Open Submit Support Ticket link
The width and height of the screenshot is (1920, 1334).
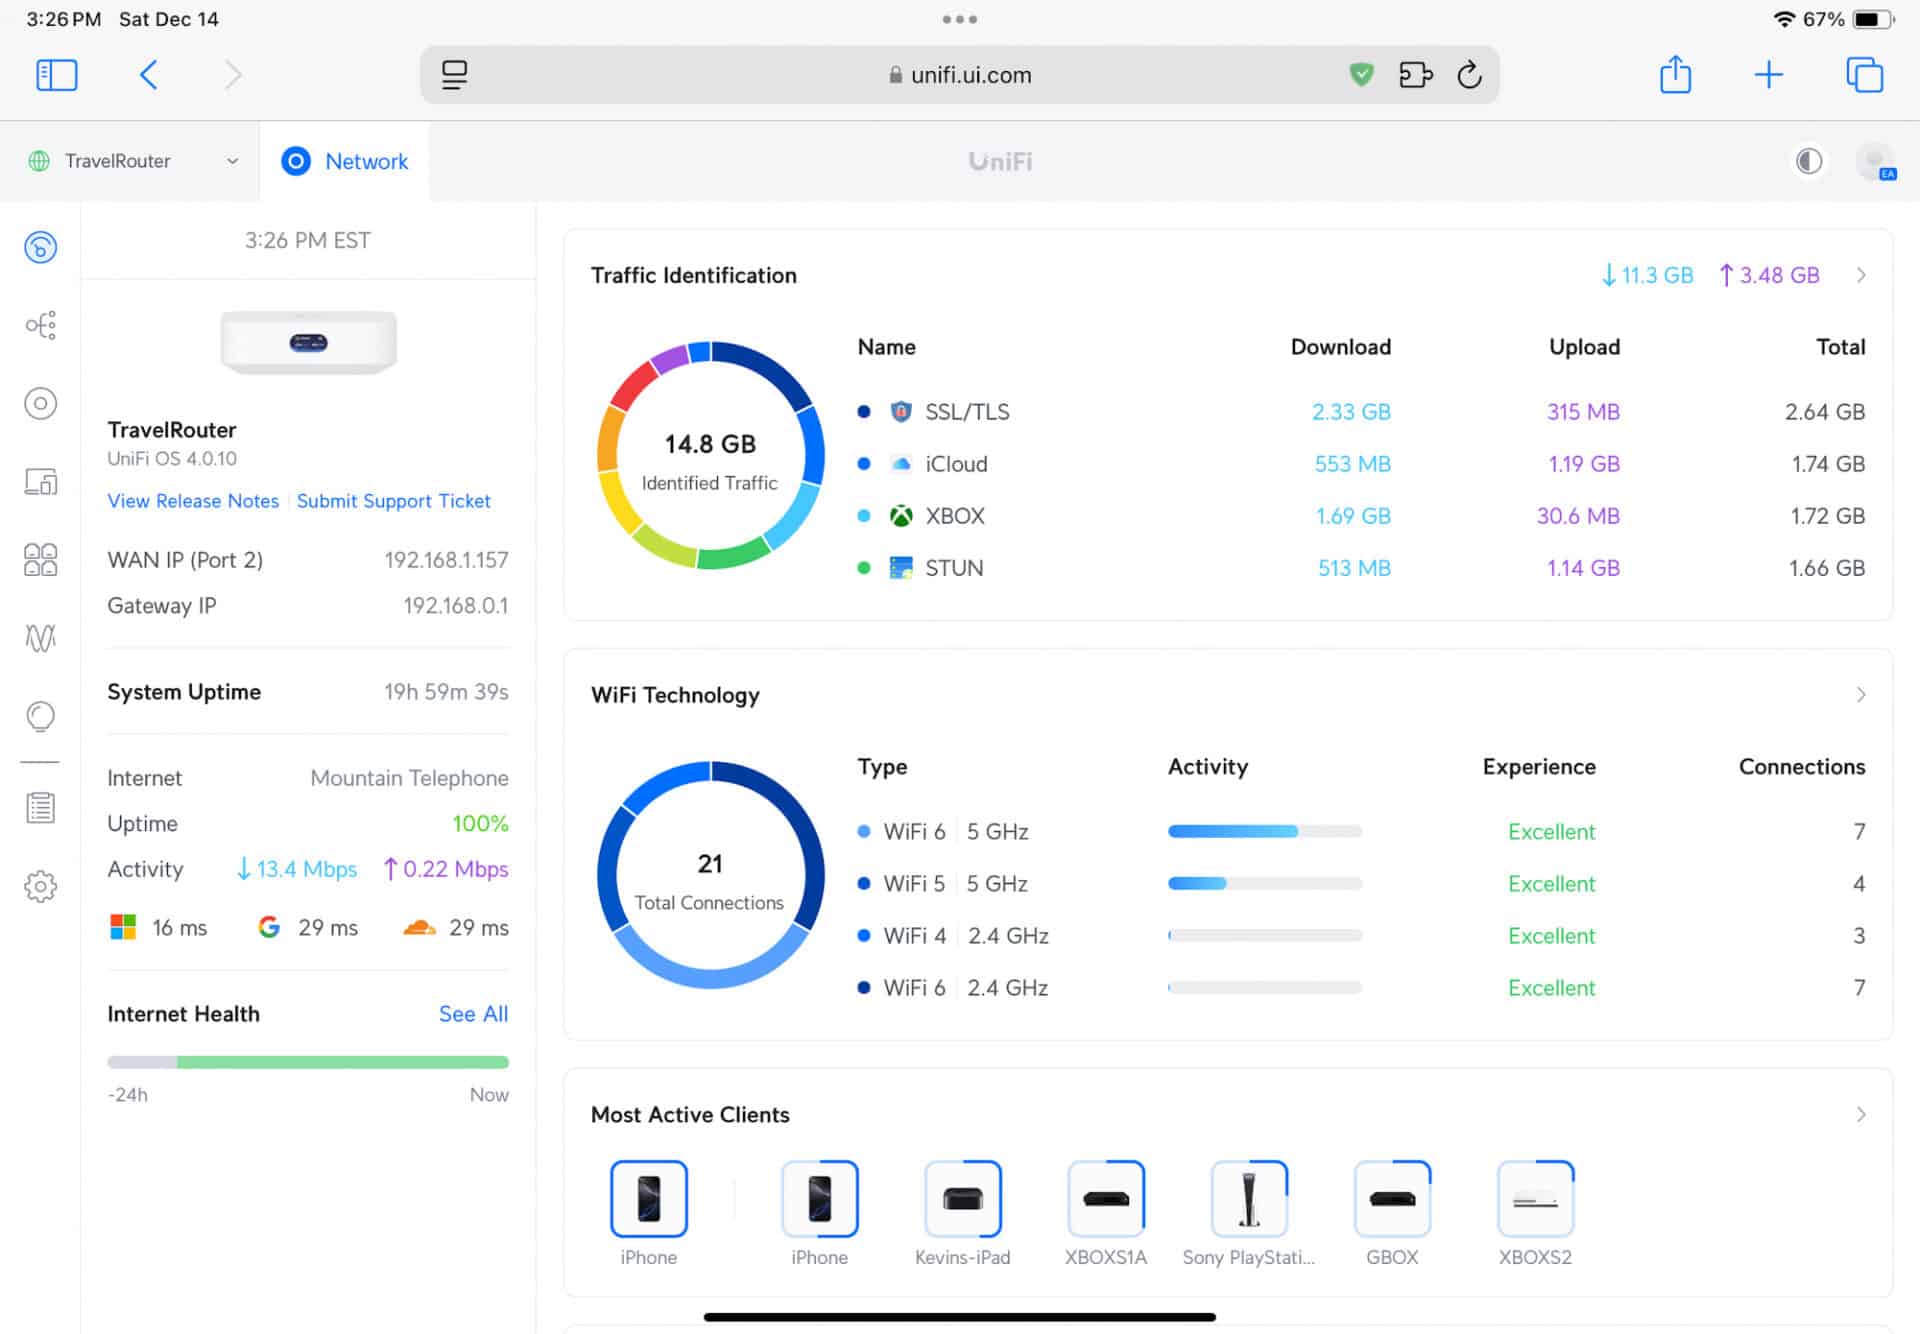pos(393,500)
